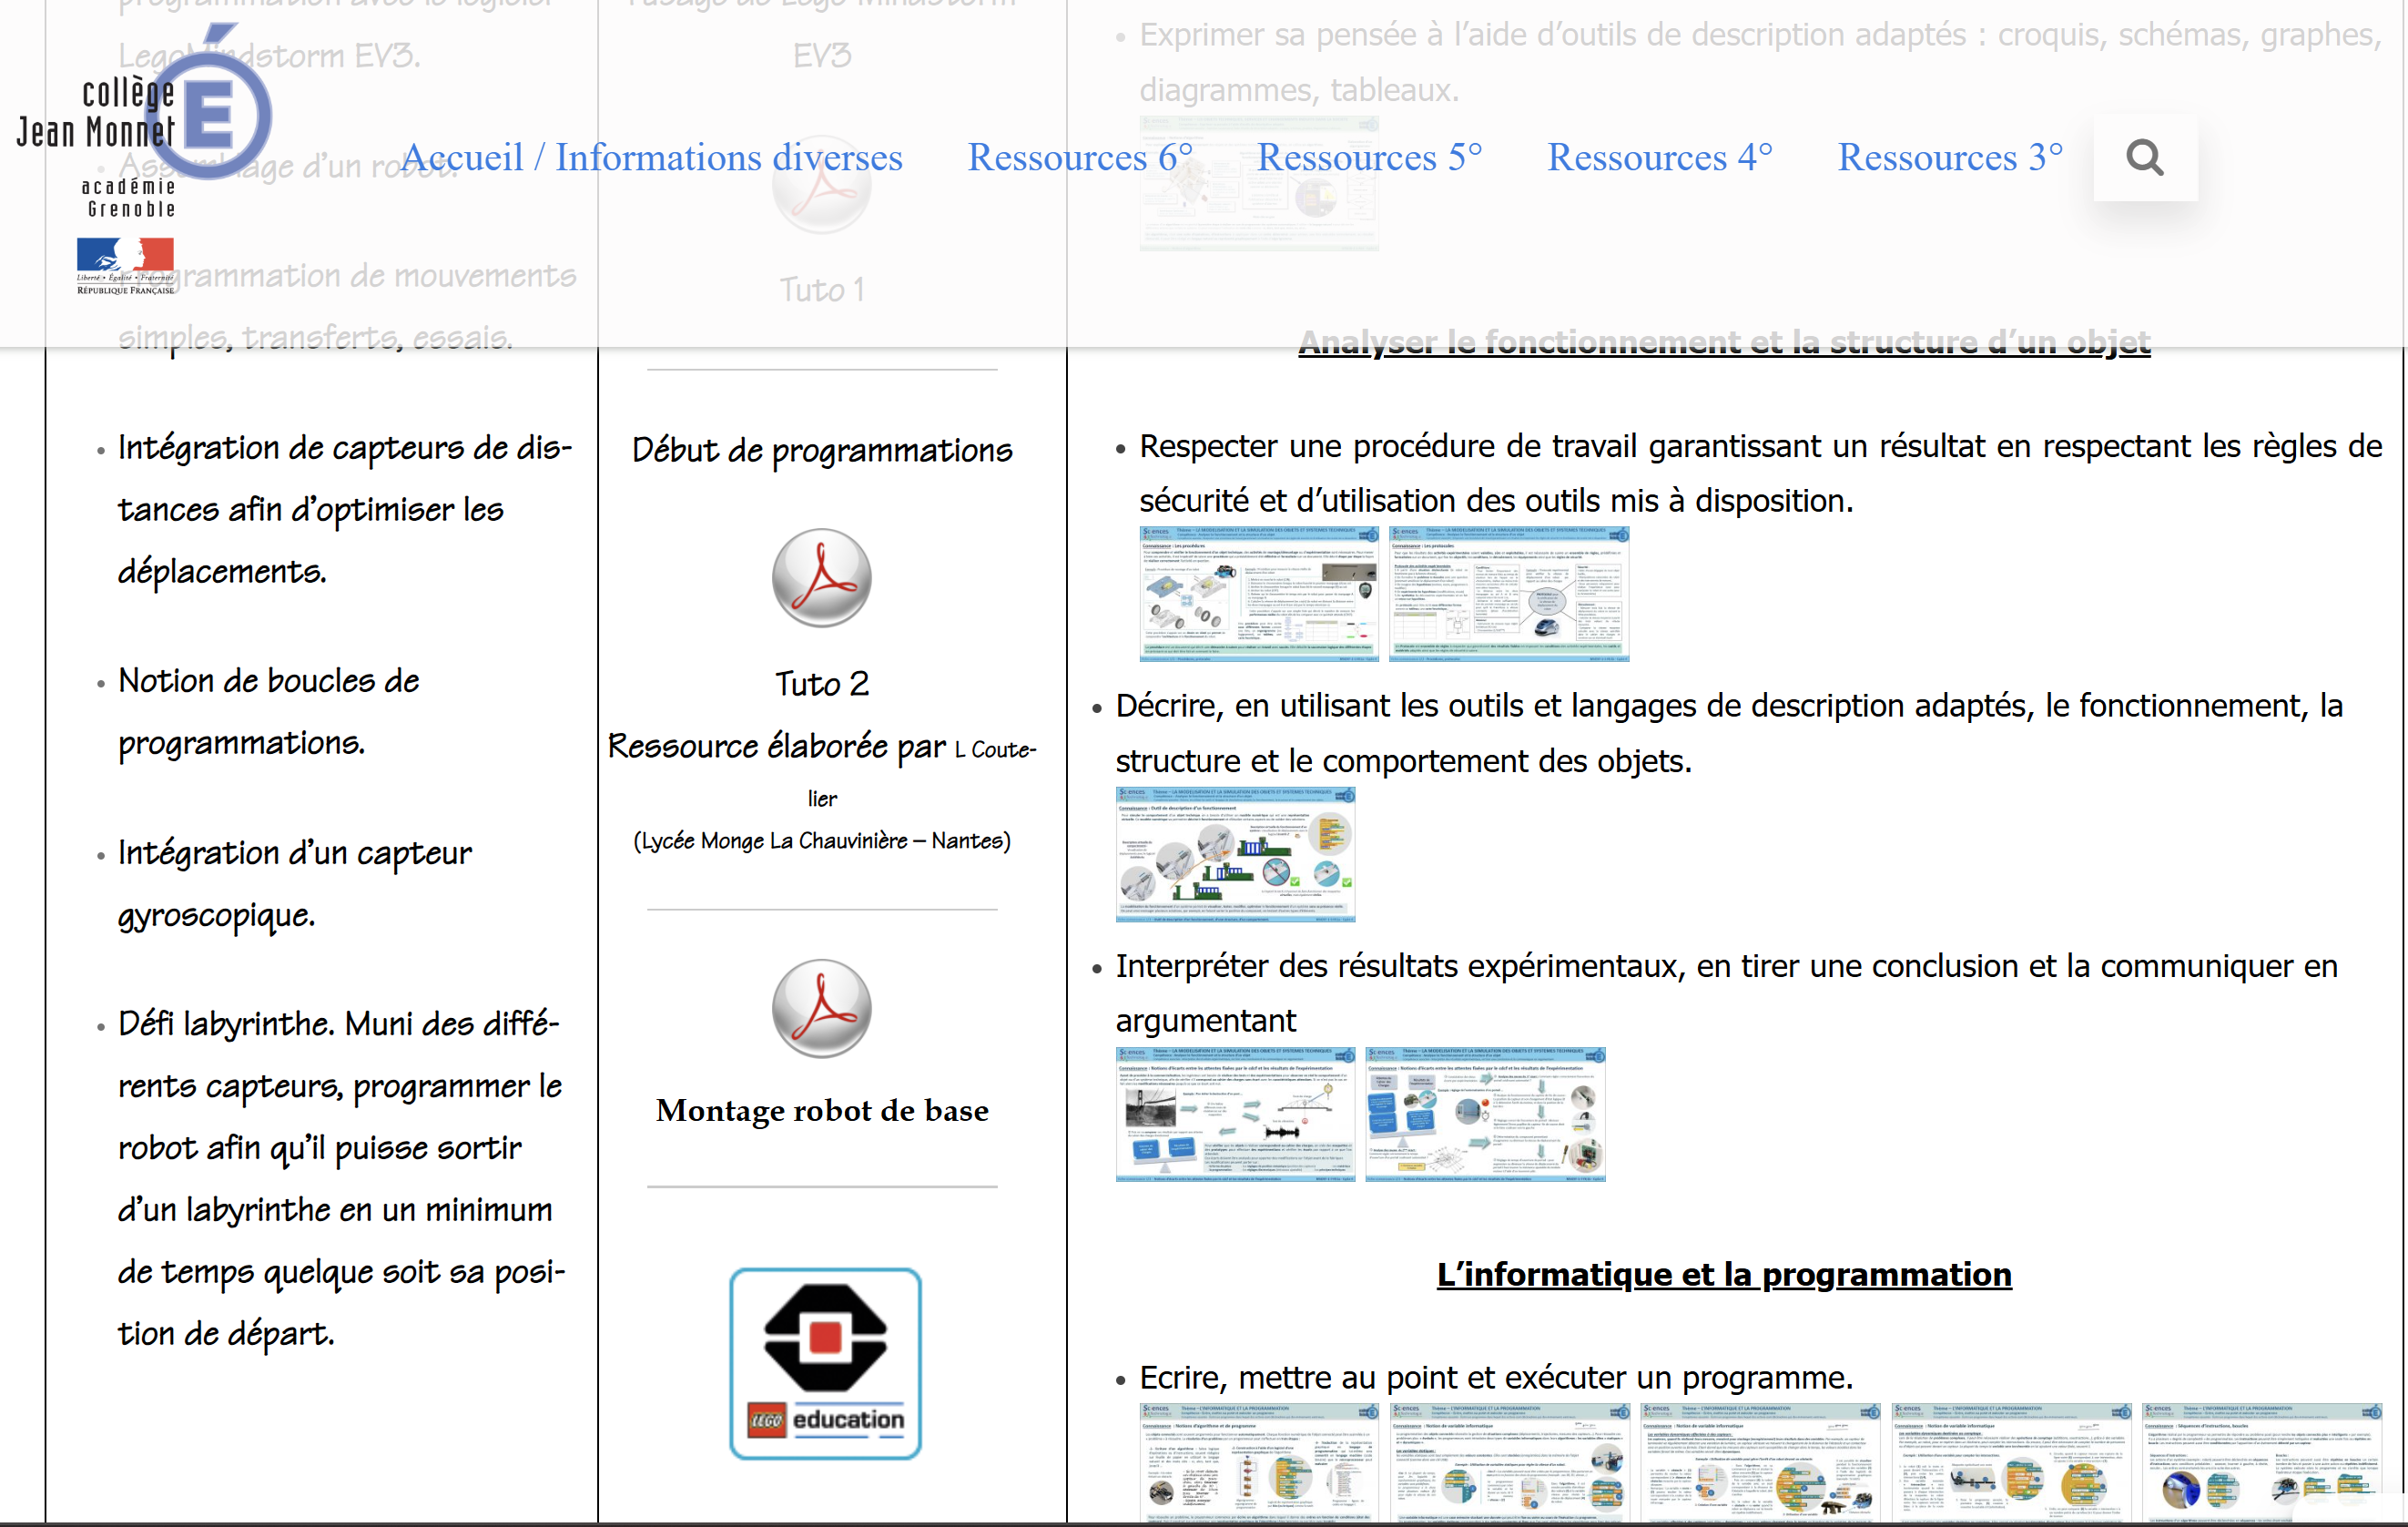
Task: Open the Ressources 4° menu
Action: coord(1659,158)
